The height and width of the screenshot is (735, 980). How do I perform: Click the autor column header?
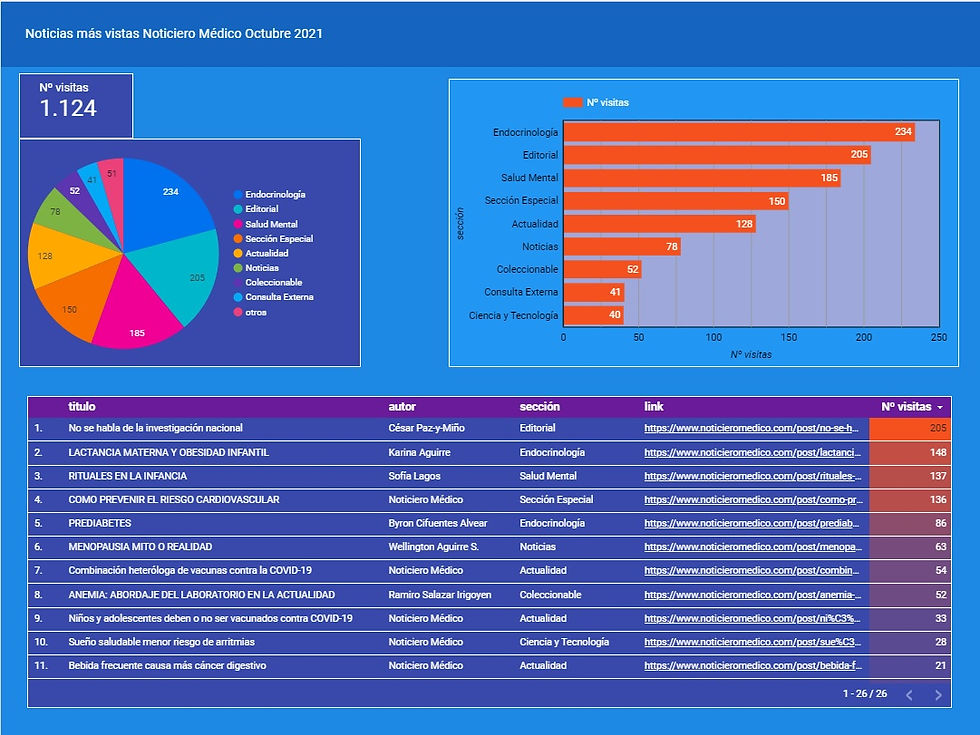coord(402,407)
